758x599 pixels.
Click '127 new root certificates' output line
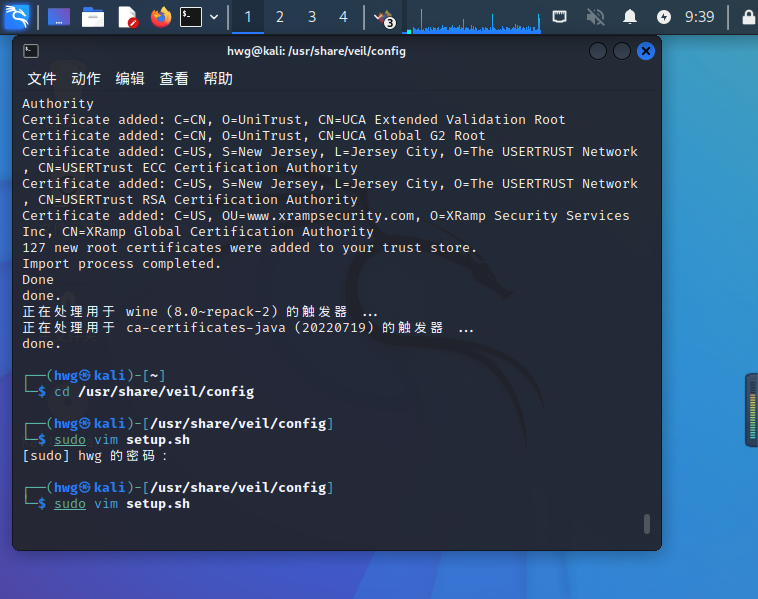(x=249, y=248)
